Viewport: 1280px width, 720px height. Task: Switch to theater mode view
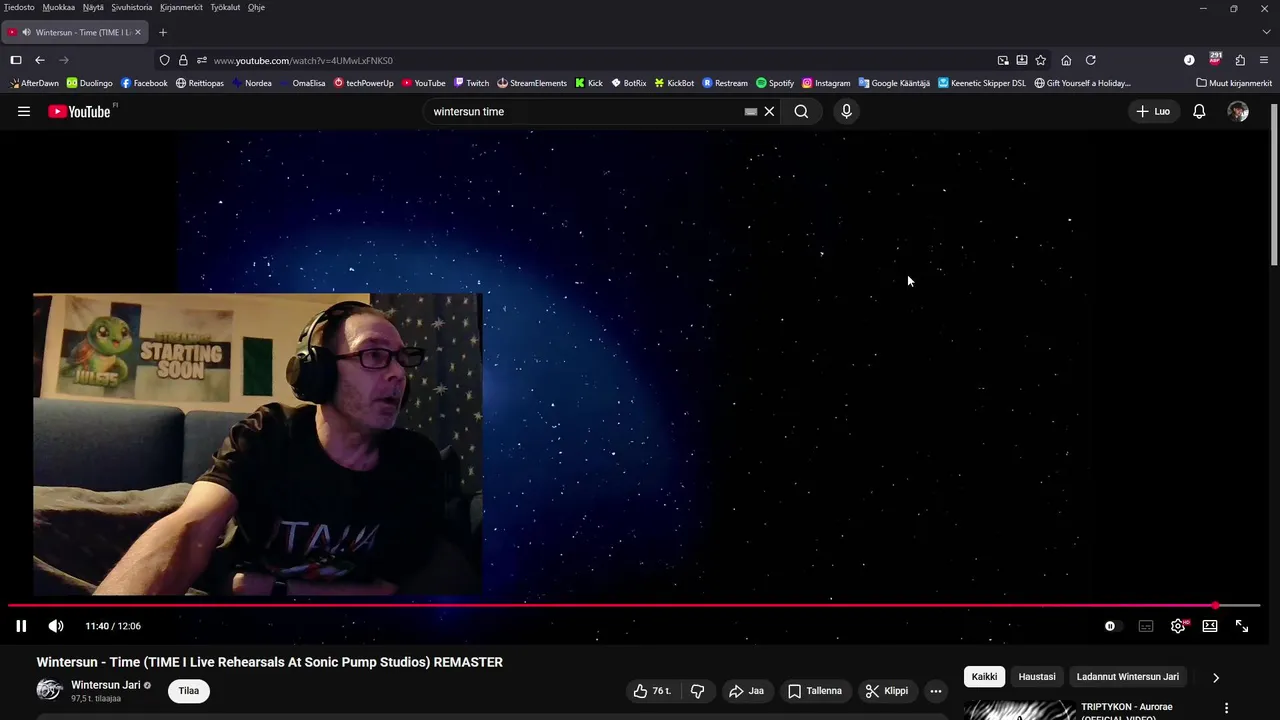point(1210,626)
